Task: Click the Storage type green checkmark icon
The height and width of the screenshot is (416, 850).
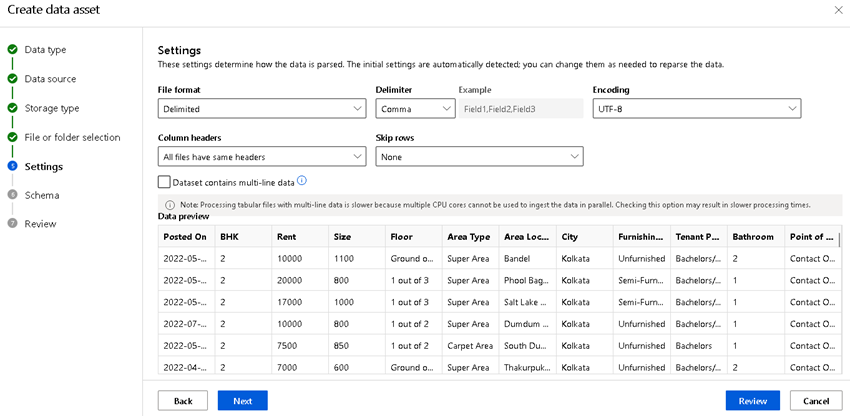Action: (x=12, y=108)
